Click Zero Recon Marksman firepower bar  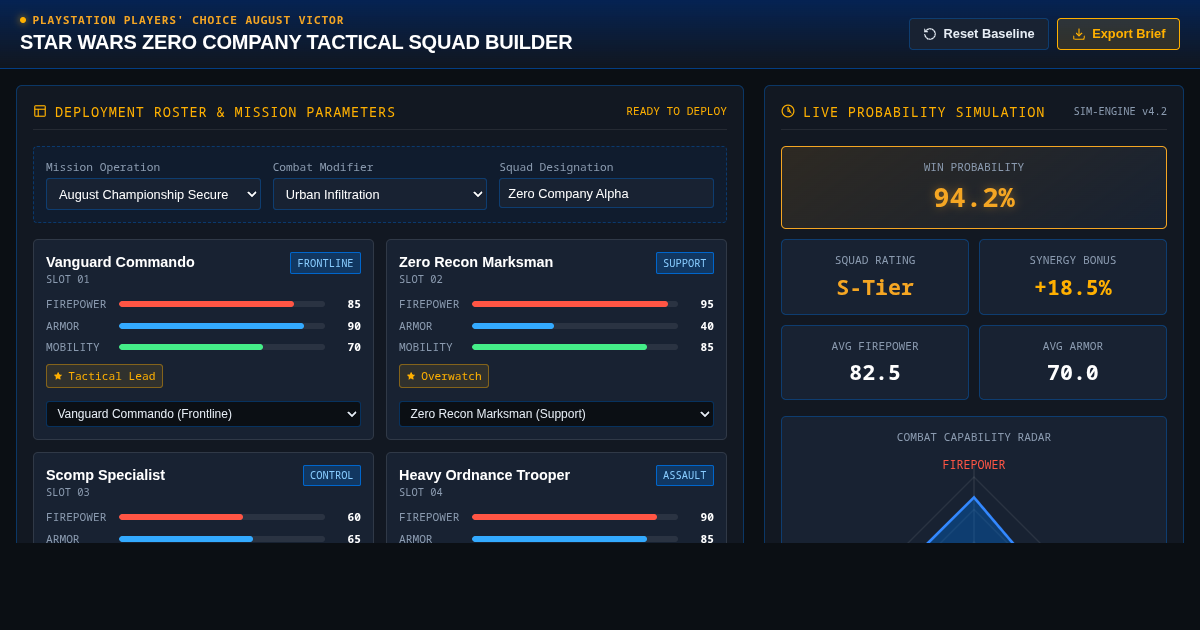click(575, 304)
